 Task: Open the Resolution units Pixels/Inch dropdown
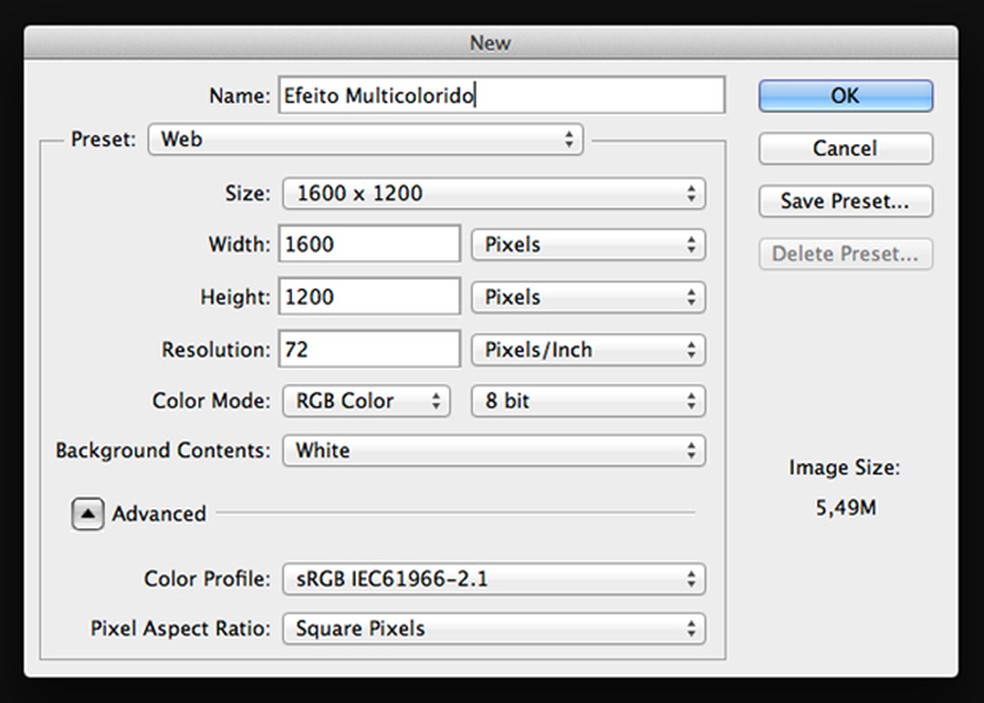(588, 350)
